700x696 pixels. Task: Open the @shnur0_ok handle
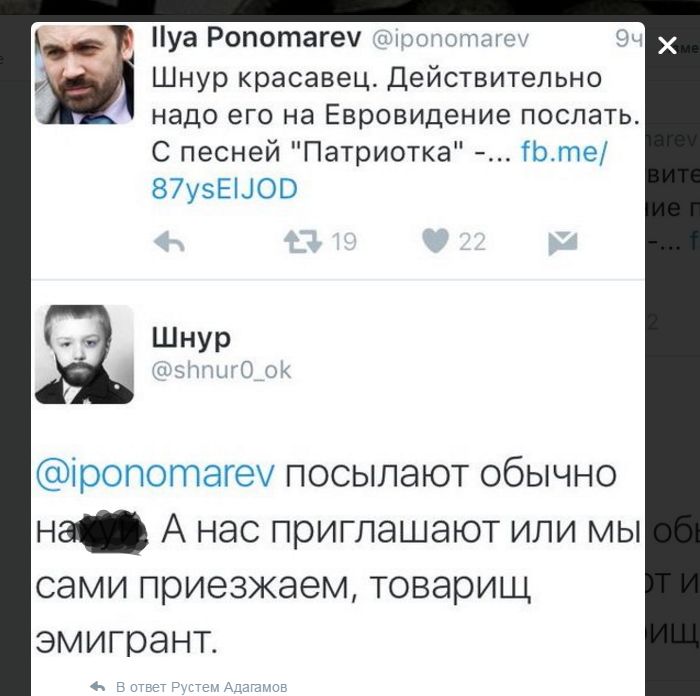(x=221, y=369)
